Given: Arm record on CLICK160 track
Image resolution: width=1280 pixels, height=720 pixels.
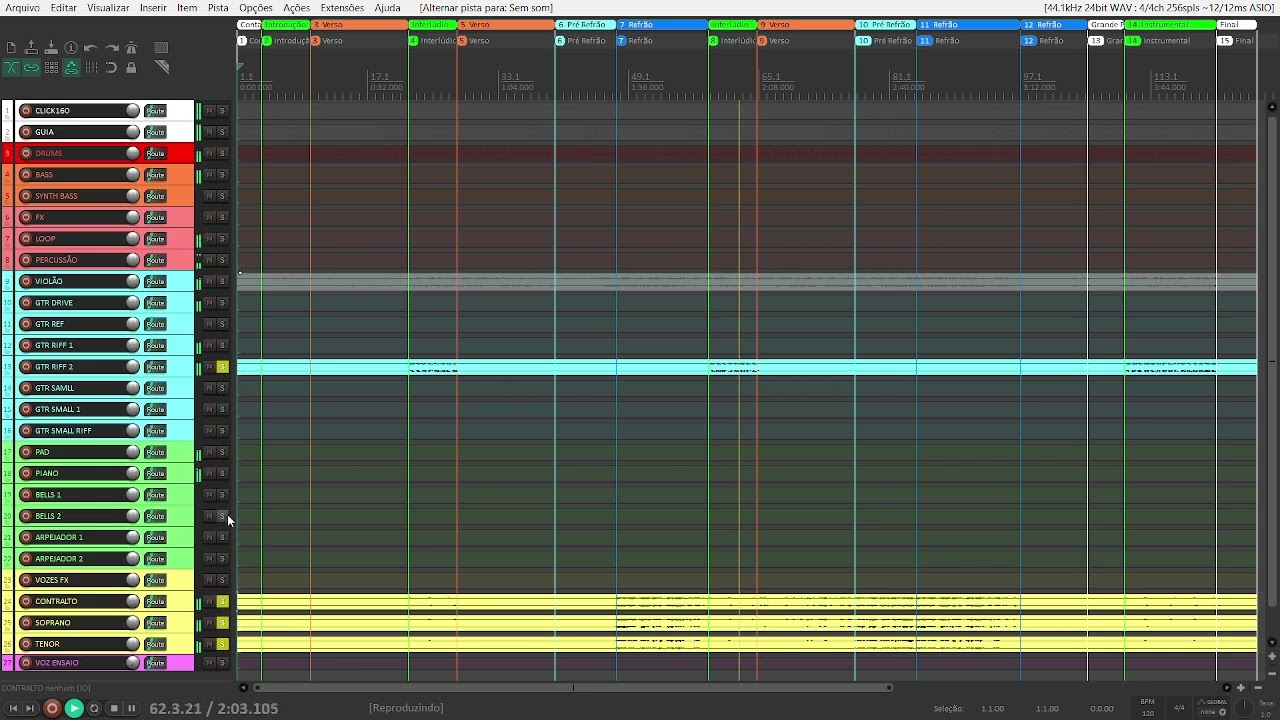Looking at the screenshot, I should point(26,111).
